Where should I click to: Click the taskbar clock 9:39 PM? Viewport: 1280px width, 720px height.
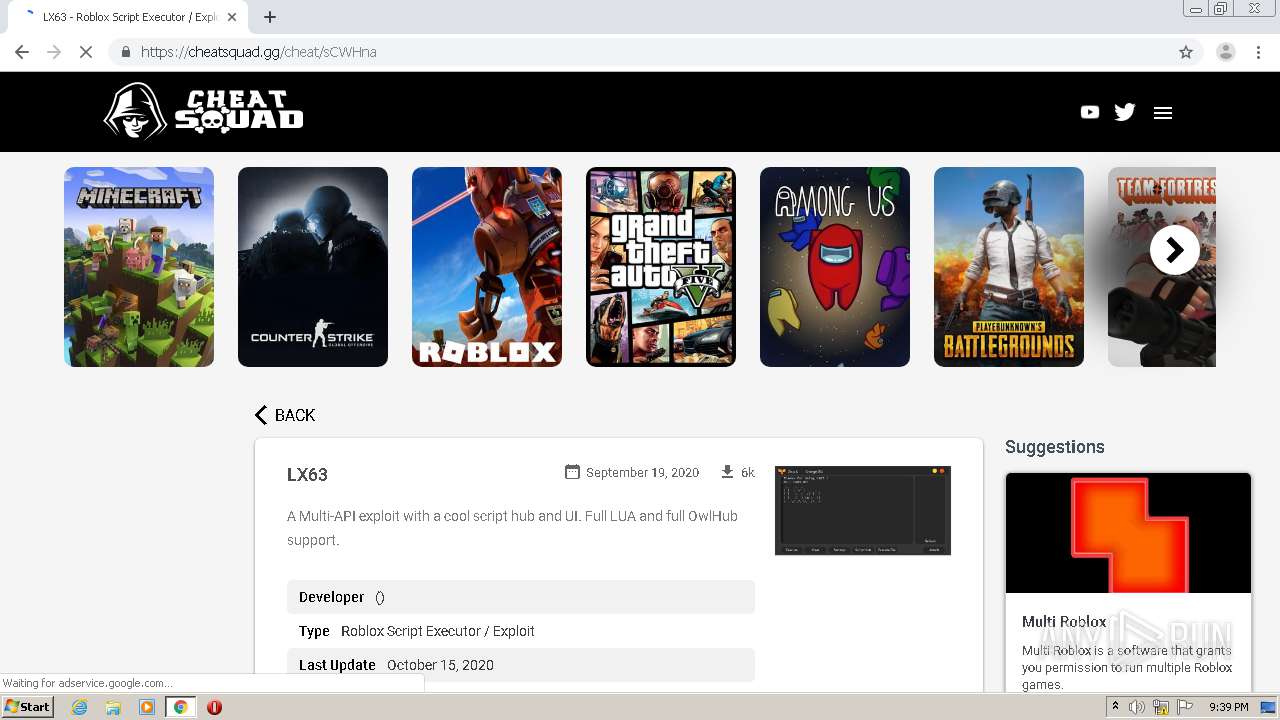pos(1229,707)
